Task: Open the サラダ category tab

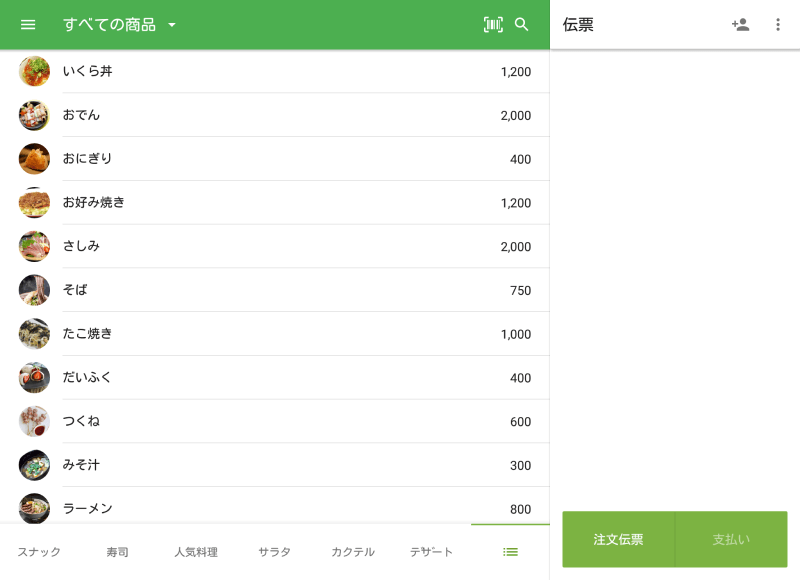Action: click(x=275, y=552)
